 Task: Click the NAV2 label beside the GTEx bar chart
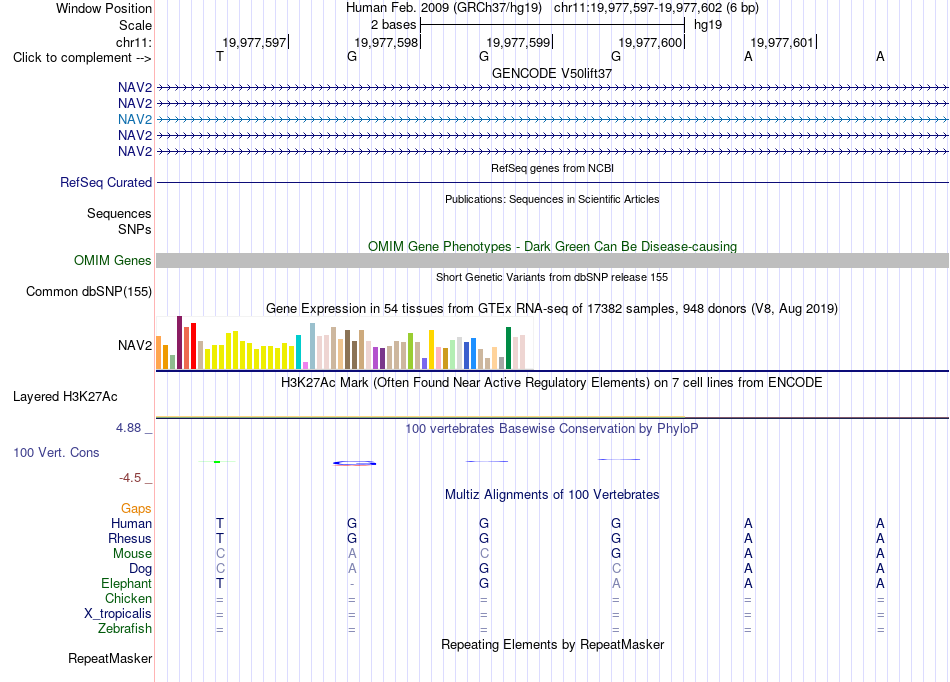135,345
